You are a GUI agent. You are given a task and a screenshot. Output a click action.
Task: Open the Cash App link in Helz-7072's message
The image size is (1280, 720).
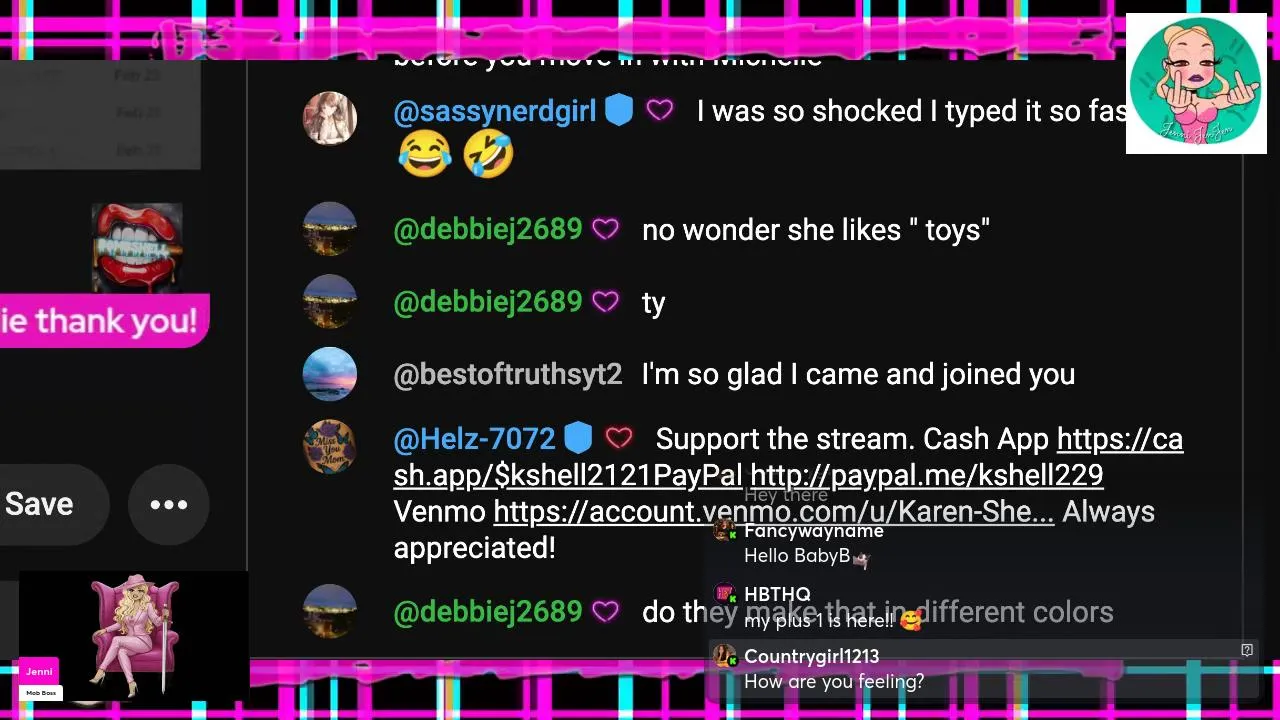click(x=788, y=457)
